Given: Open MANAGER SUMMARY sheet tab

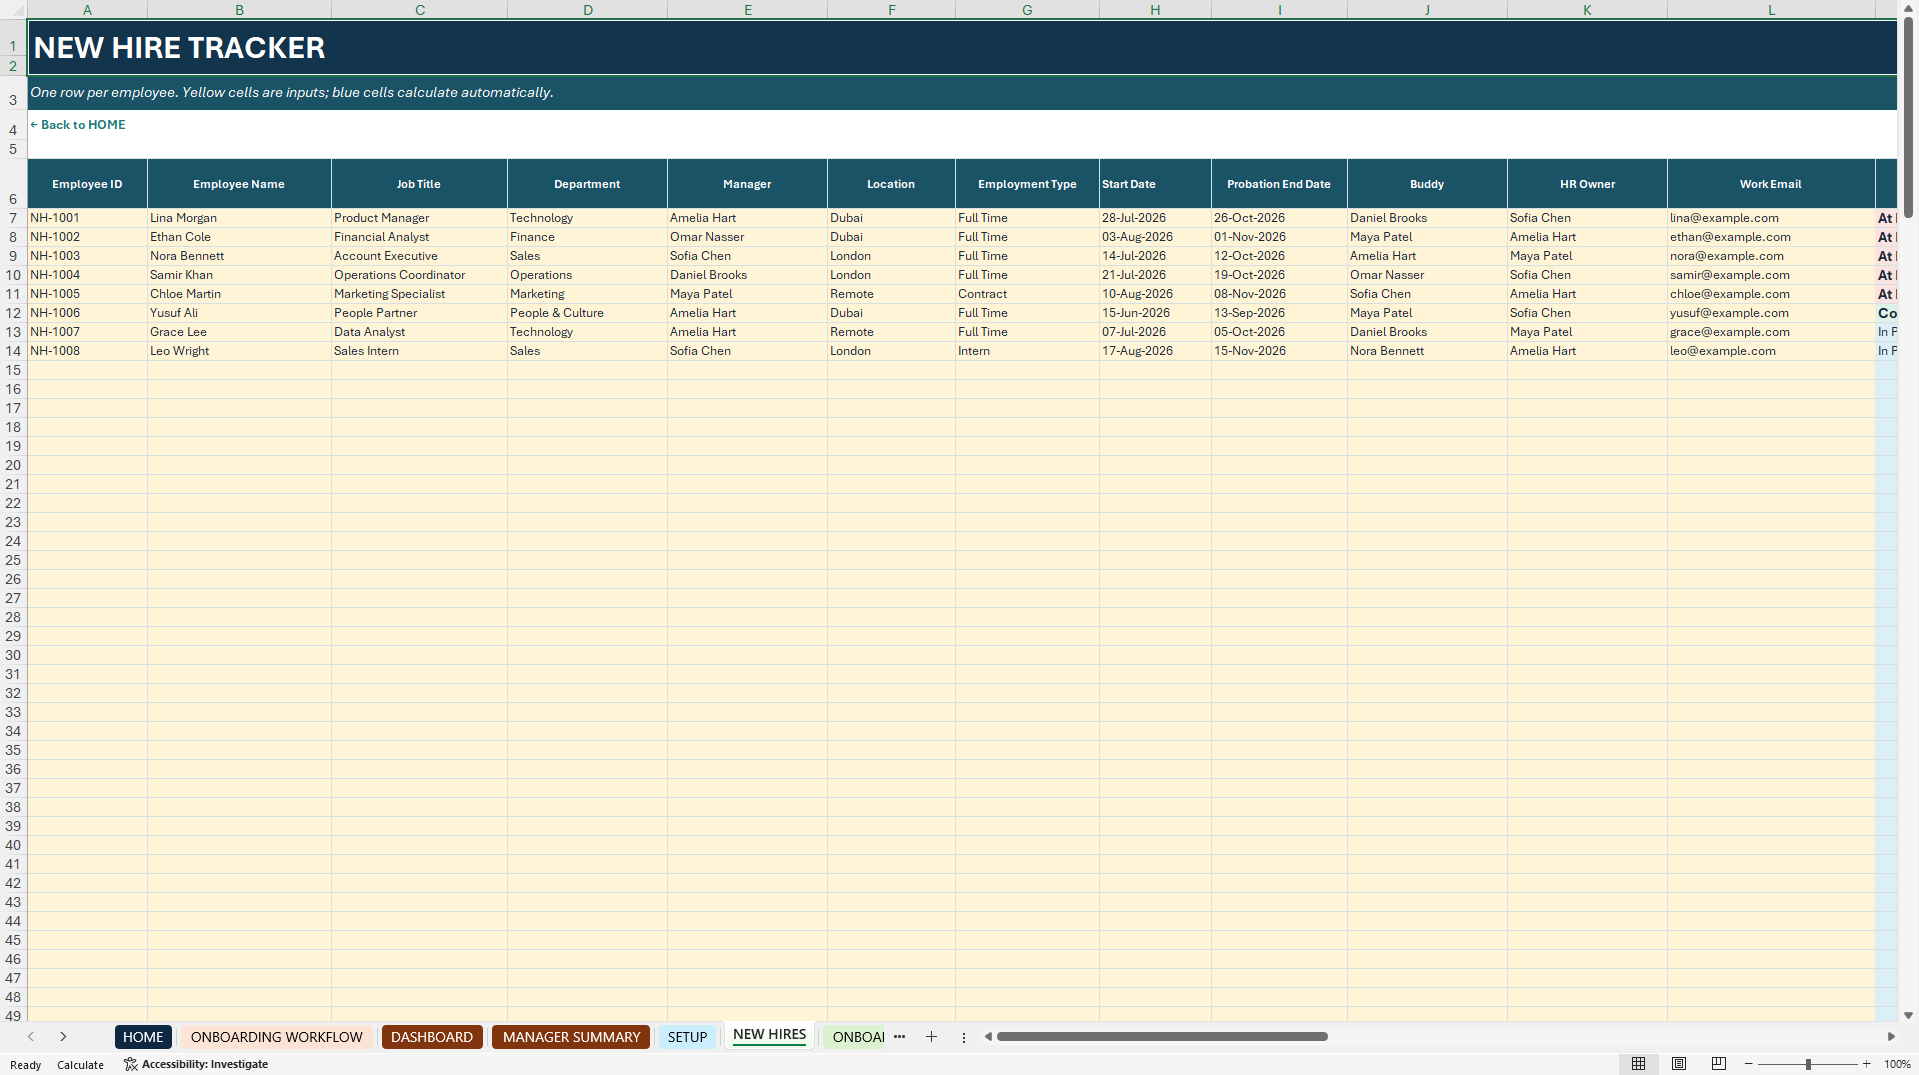Looking at the screenshot, I should point(571,1037).
